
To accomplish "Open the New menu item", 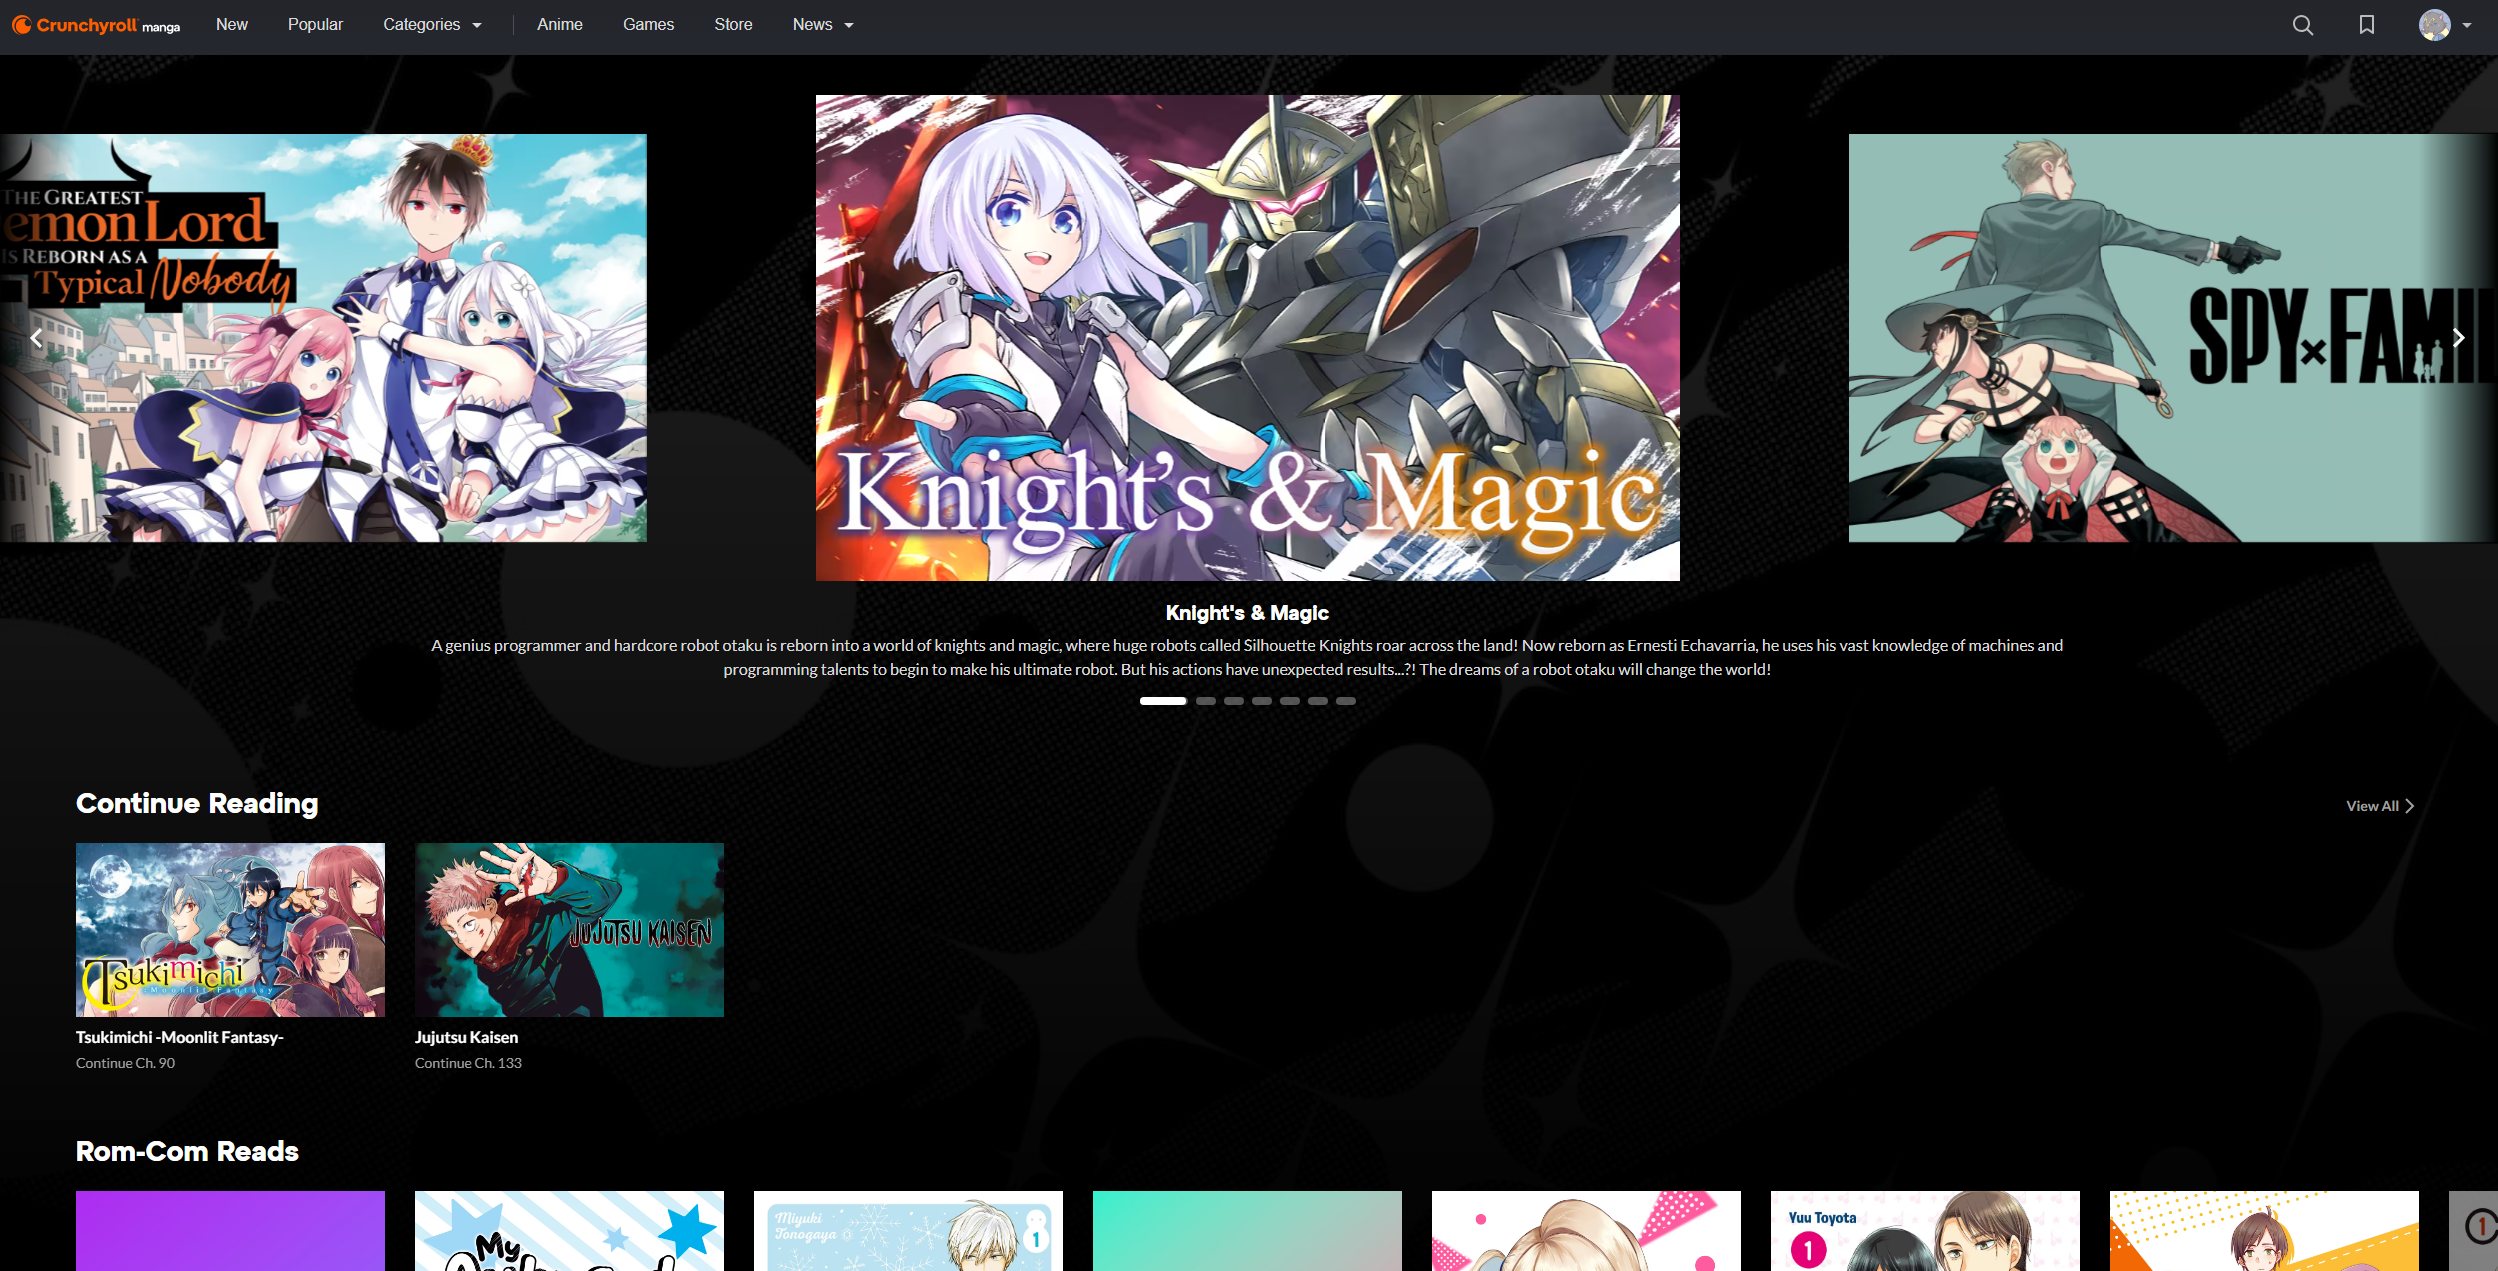I will point(231,25).
